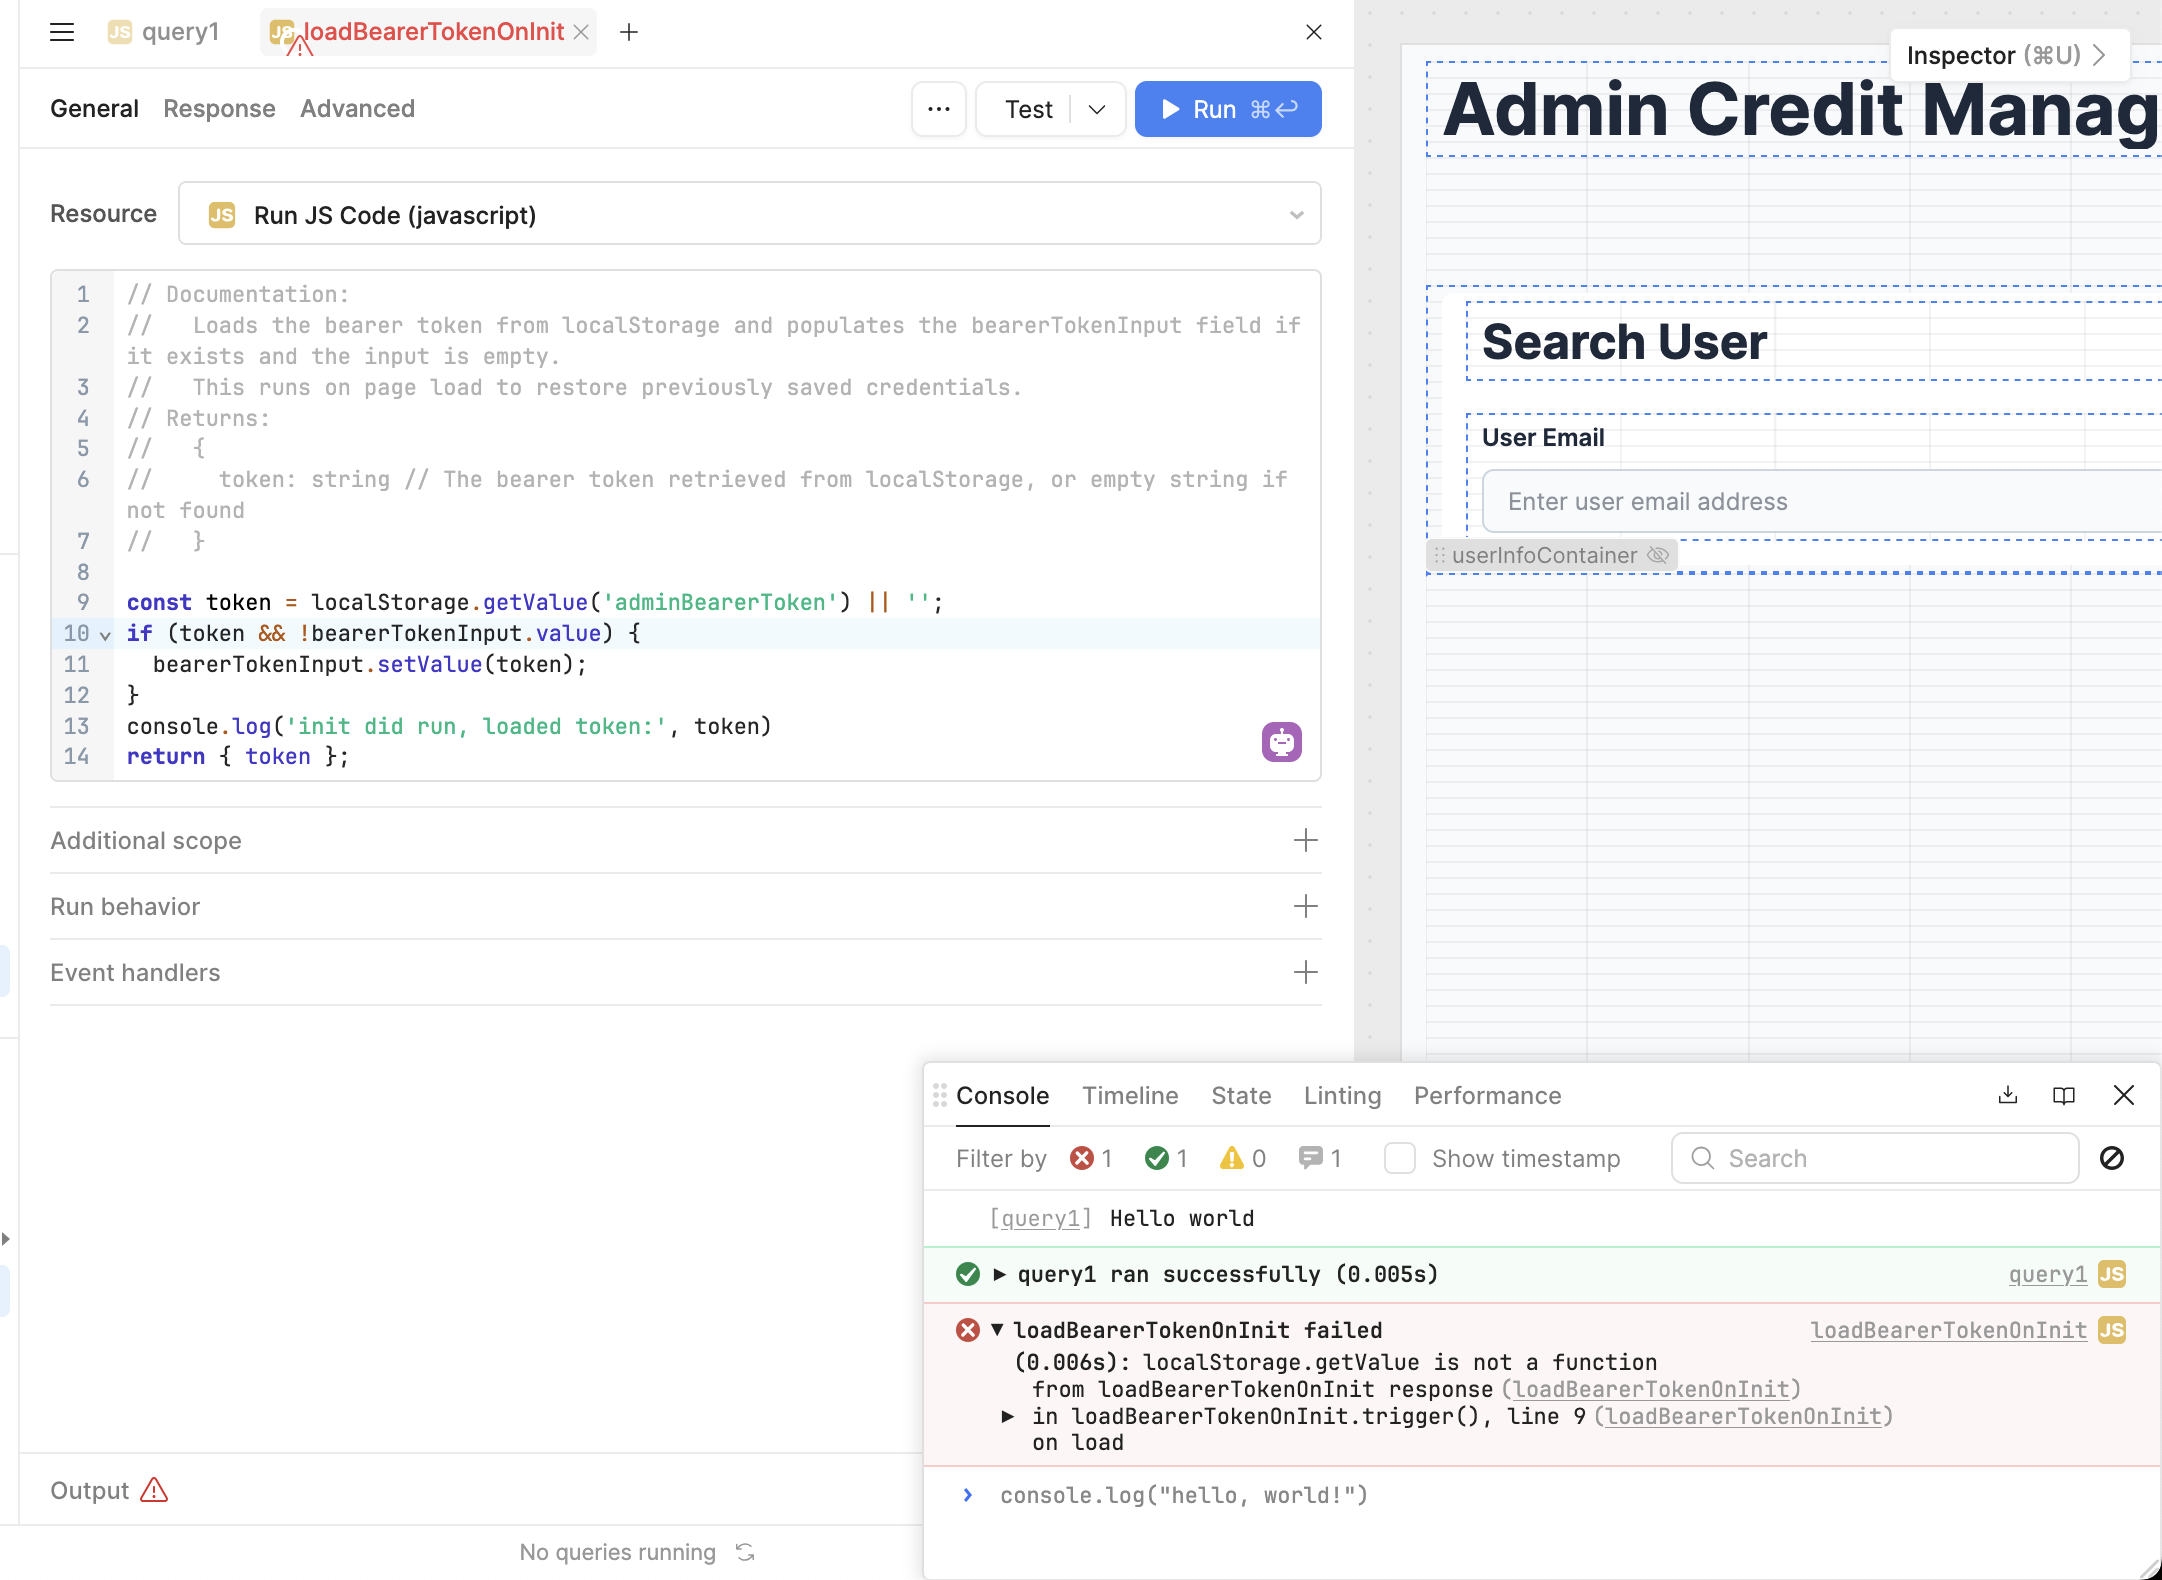The image size is (2162, 1580).
Task: Open the three-dots more options menu
Action: click(938, 109)
